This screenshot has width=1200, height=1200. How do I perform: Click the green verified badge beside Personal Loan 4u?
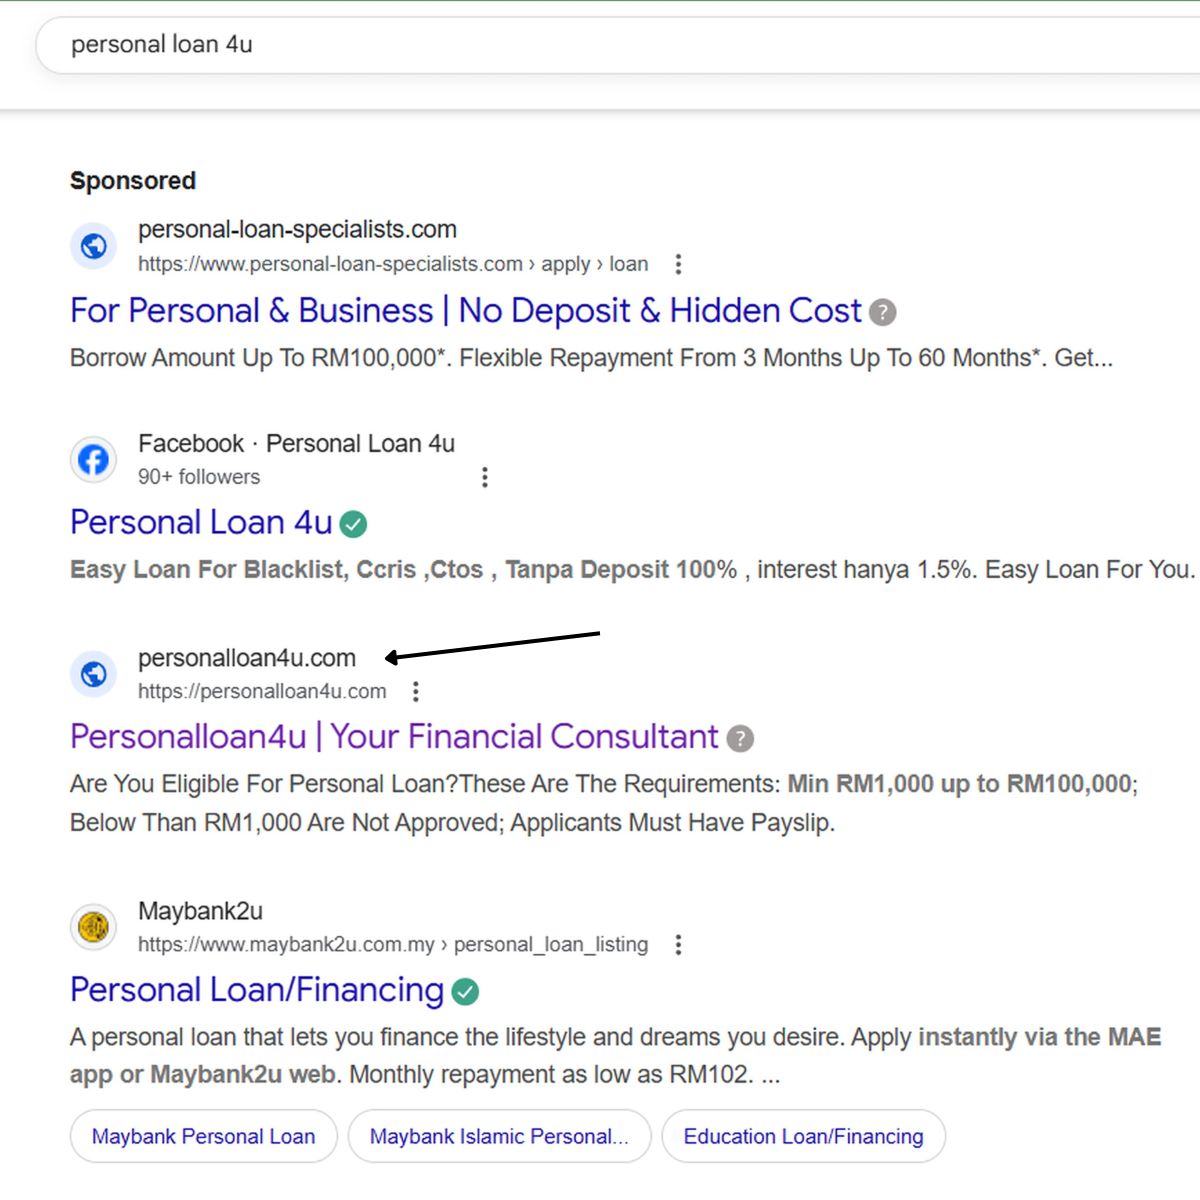353,524
